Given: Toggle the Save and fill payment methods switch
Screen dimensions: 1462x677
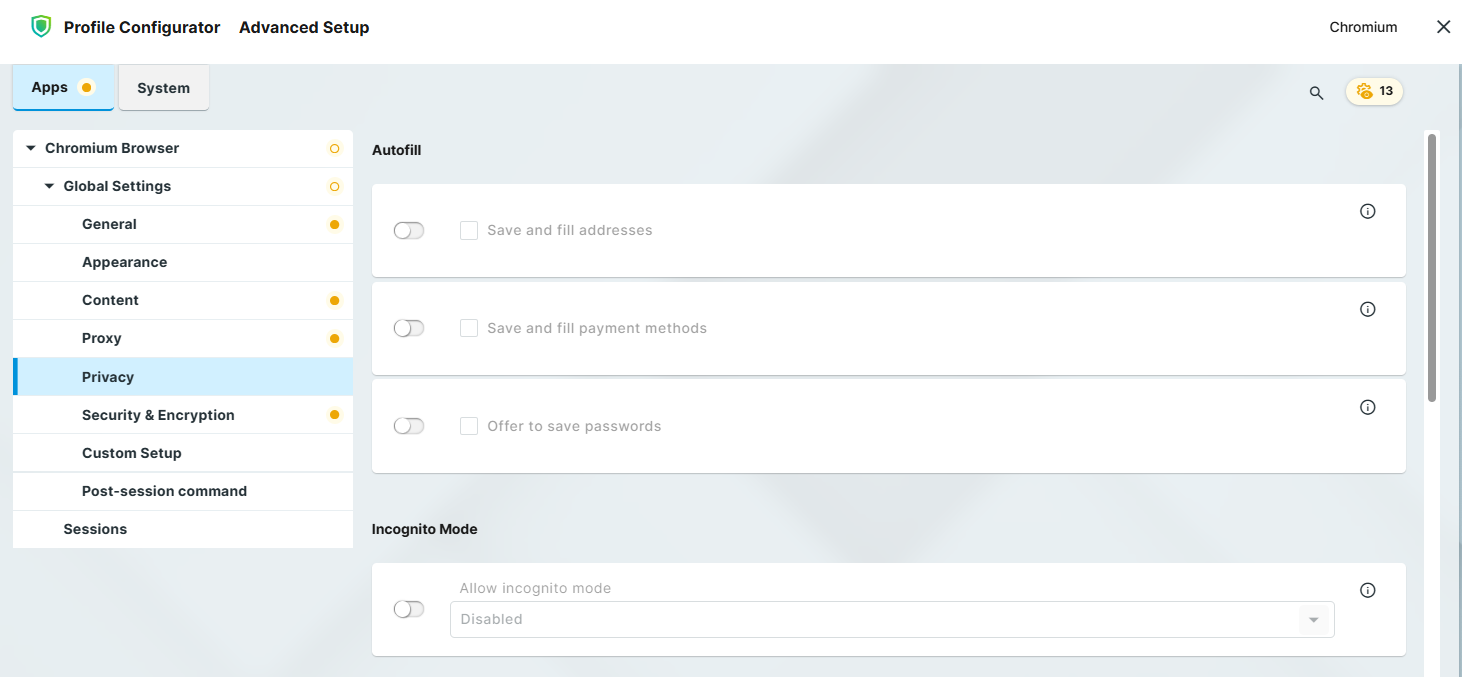Looking at the screenshot, I should (409, 328).
